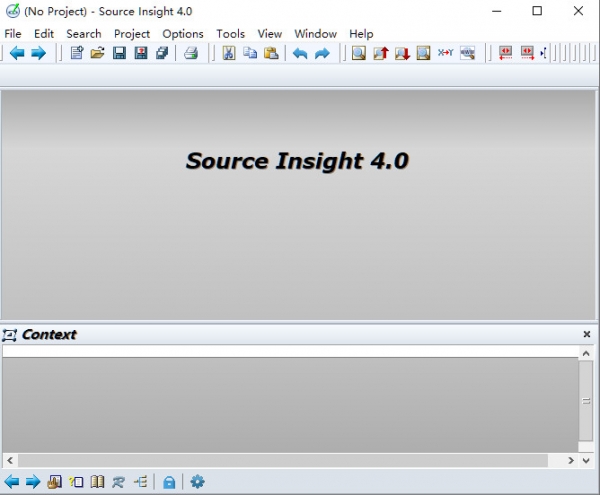
Task: Open the Search menu
Action: pos(84,34)
